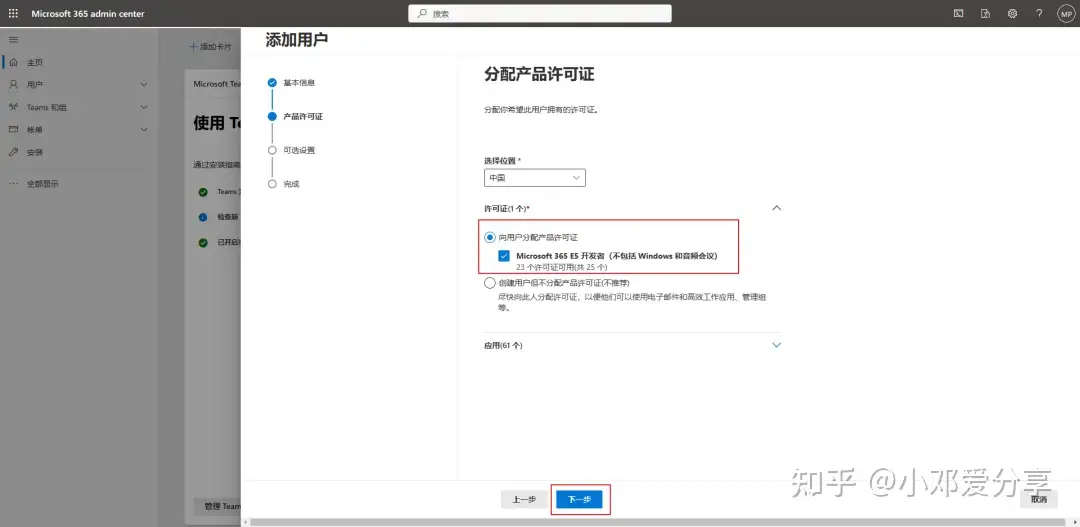1080x527 pixels.
Task: Go to 基本信息 wizard step
Action: 300,83
